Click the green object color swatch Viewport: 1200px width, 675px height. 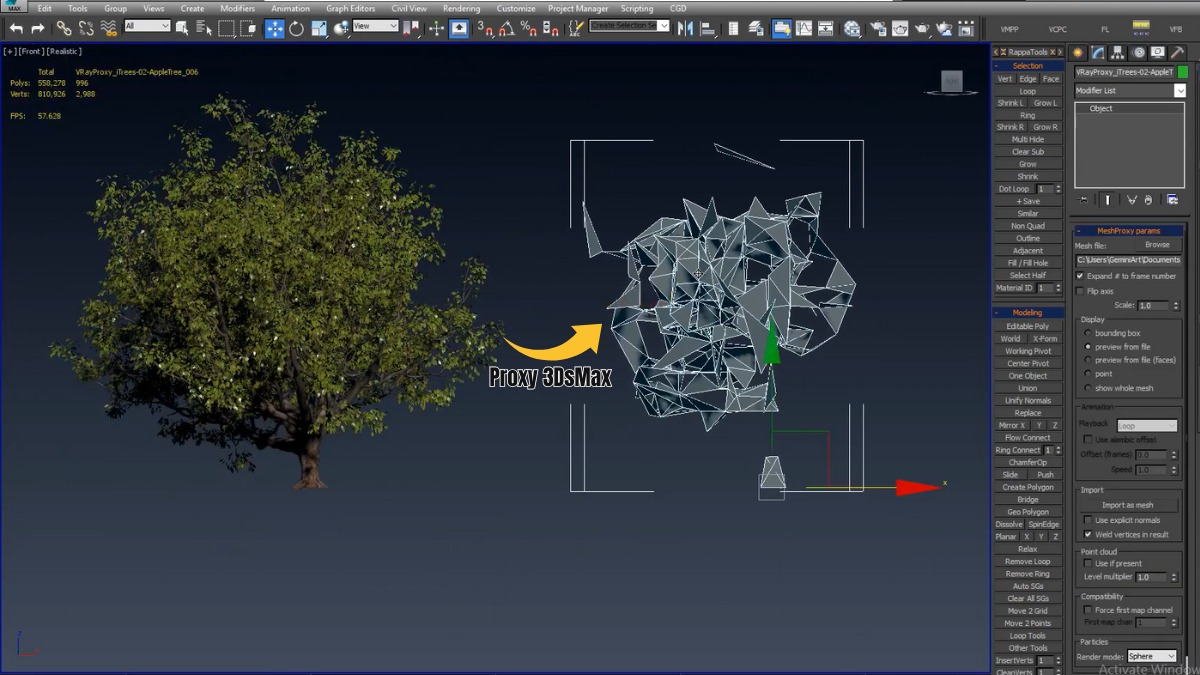pyautogui.click(x=1183, y=72)
